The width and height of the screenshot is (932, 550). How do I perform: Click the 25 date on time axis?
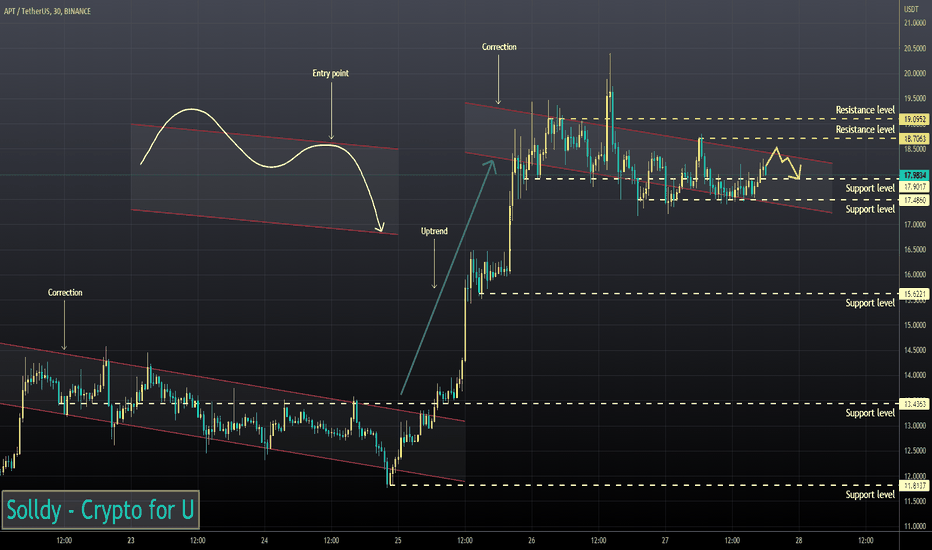(398, 540)
